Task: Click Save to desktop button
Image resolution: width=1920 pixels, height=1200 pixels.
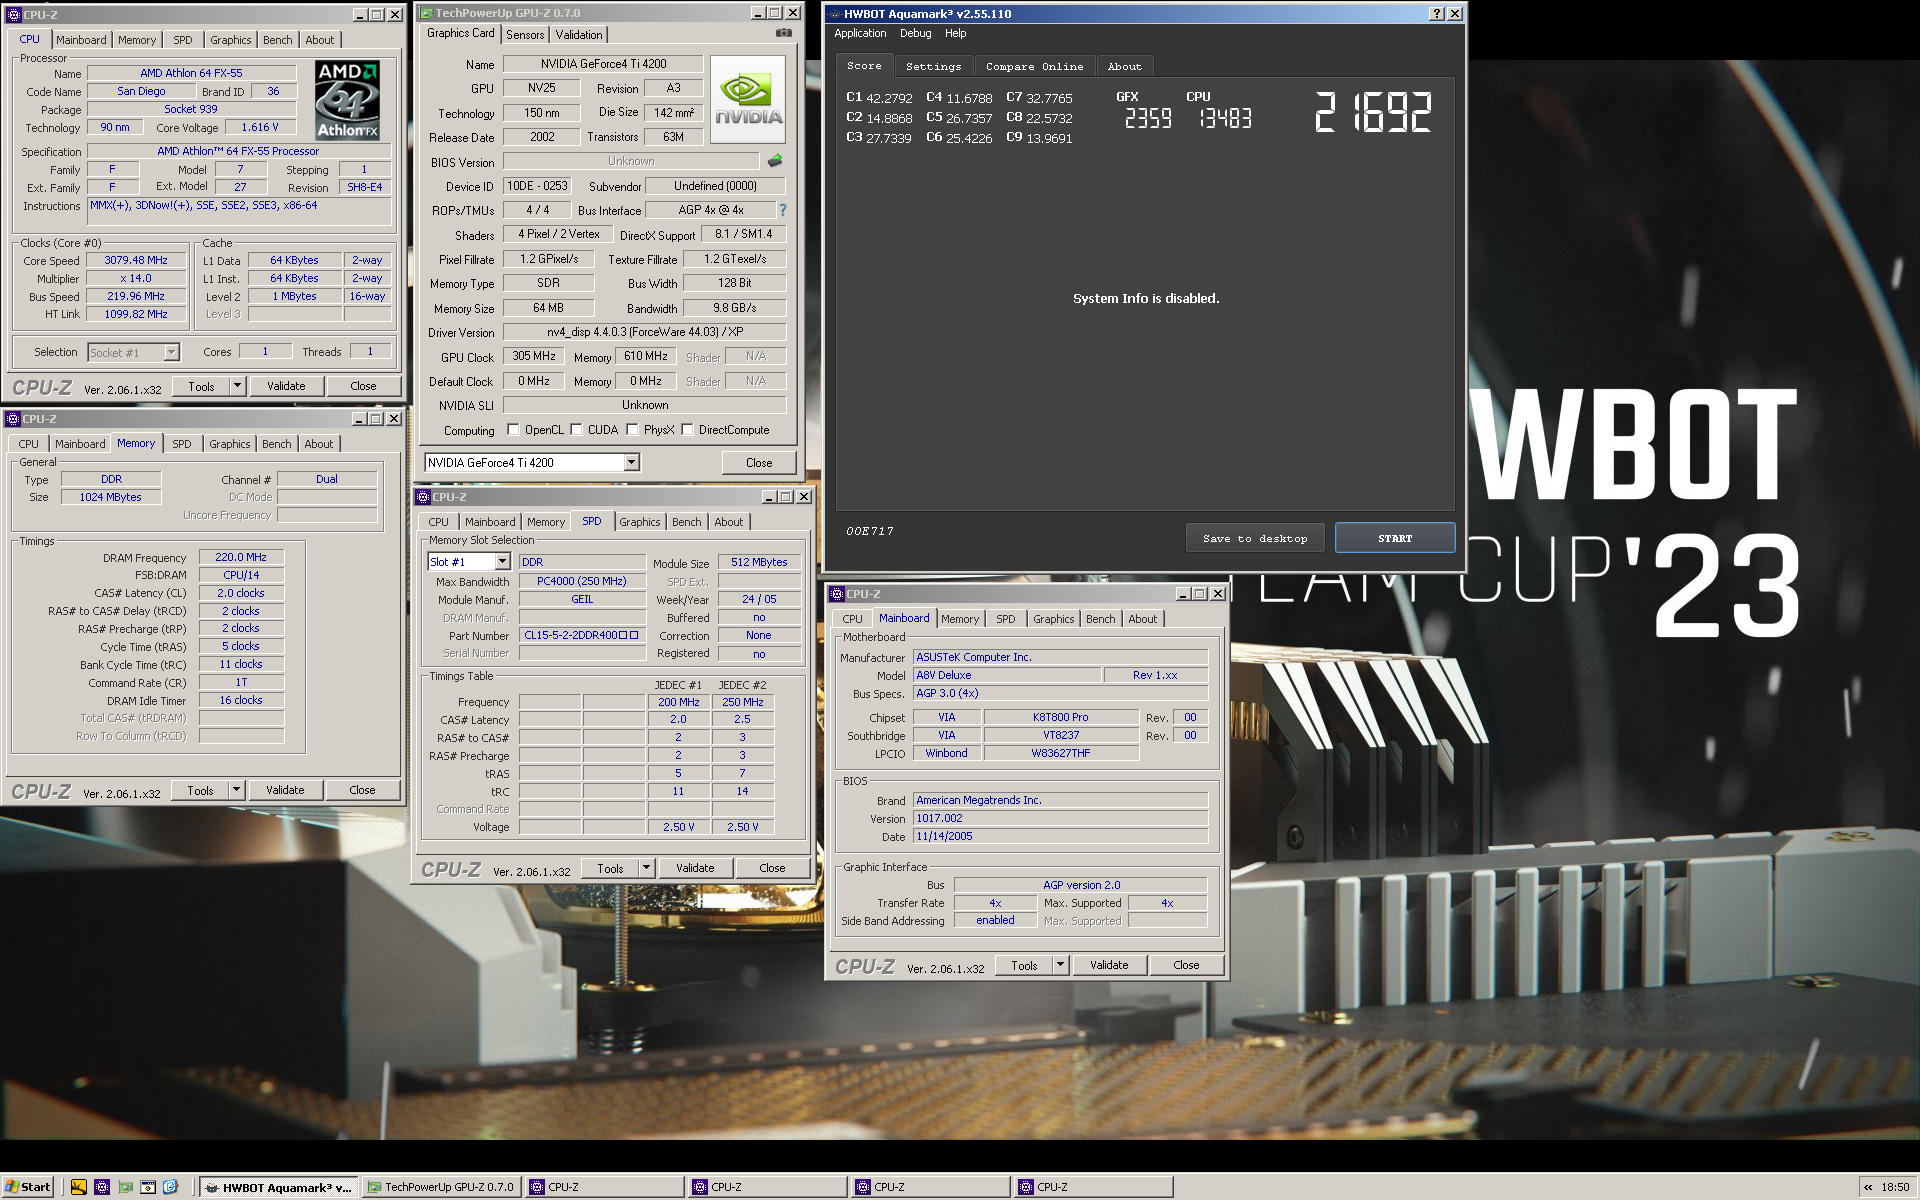Action: 1255,538
